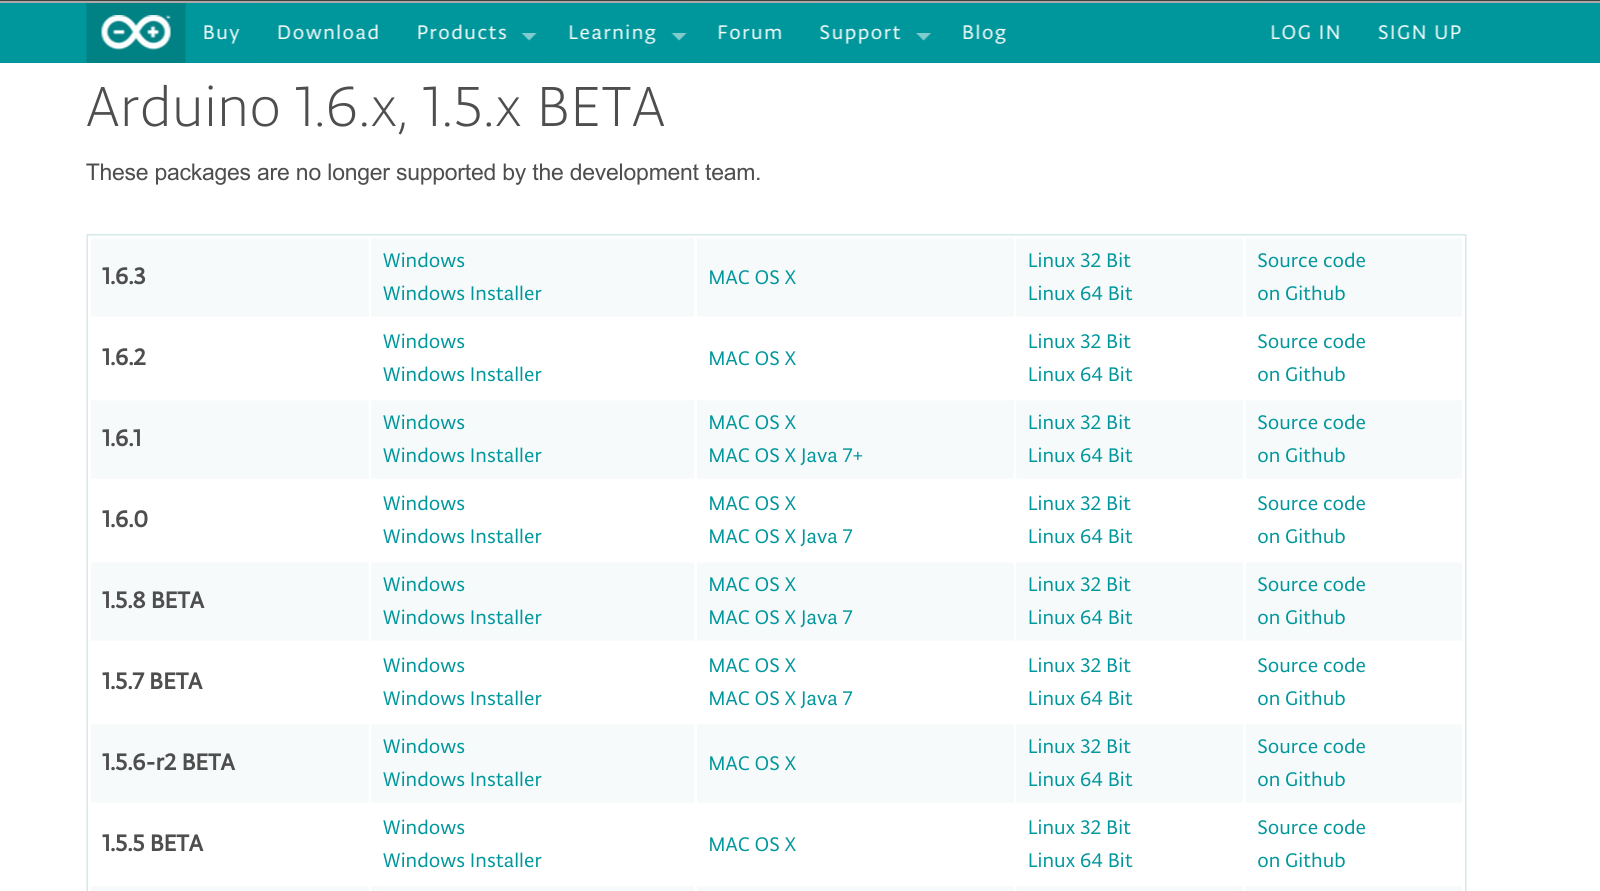
Task: Expand the Learning dropdown menu
Action: 626,33
